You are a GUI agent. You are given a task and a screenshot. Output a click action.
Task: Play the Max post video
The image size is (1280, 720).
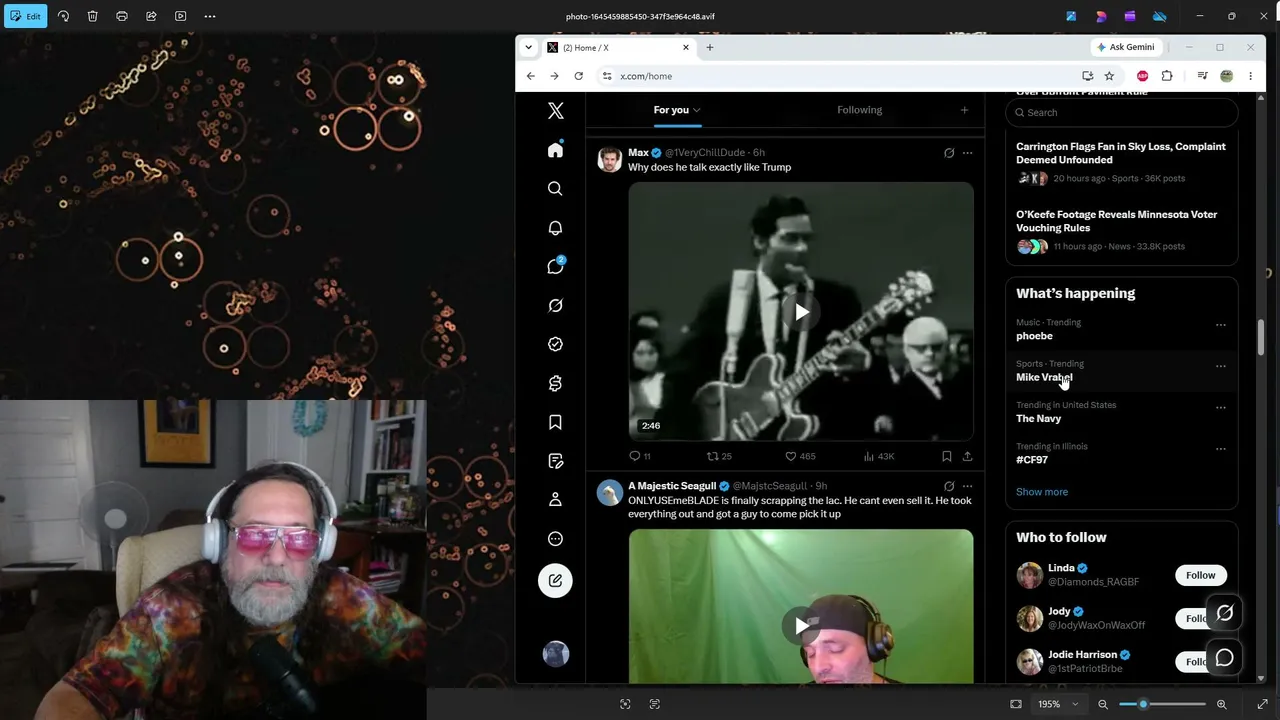802,312
